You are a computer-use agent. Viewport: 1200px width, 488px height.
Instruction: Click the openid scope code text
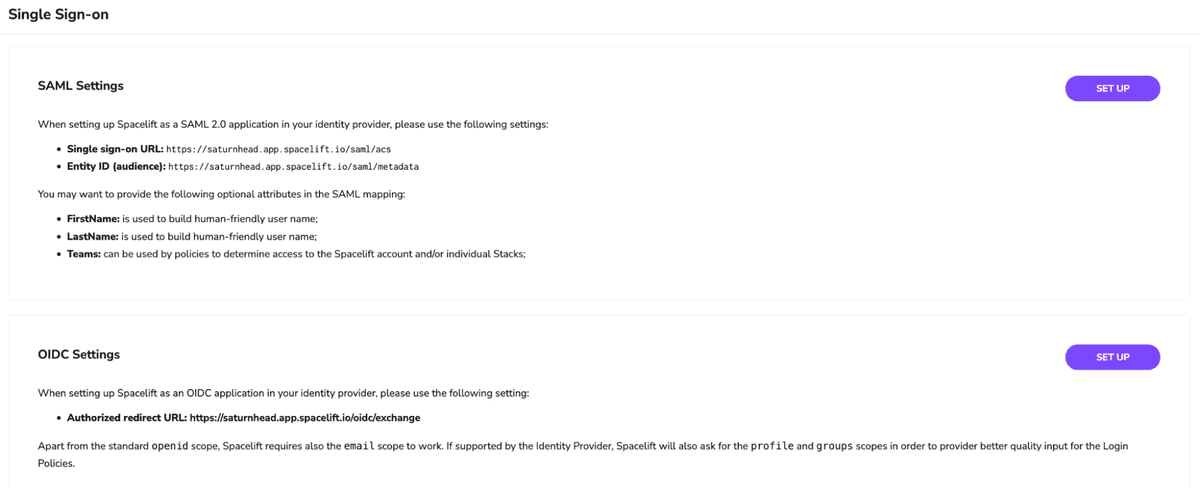[x=169, y=446]
